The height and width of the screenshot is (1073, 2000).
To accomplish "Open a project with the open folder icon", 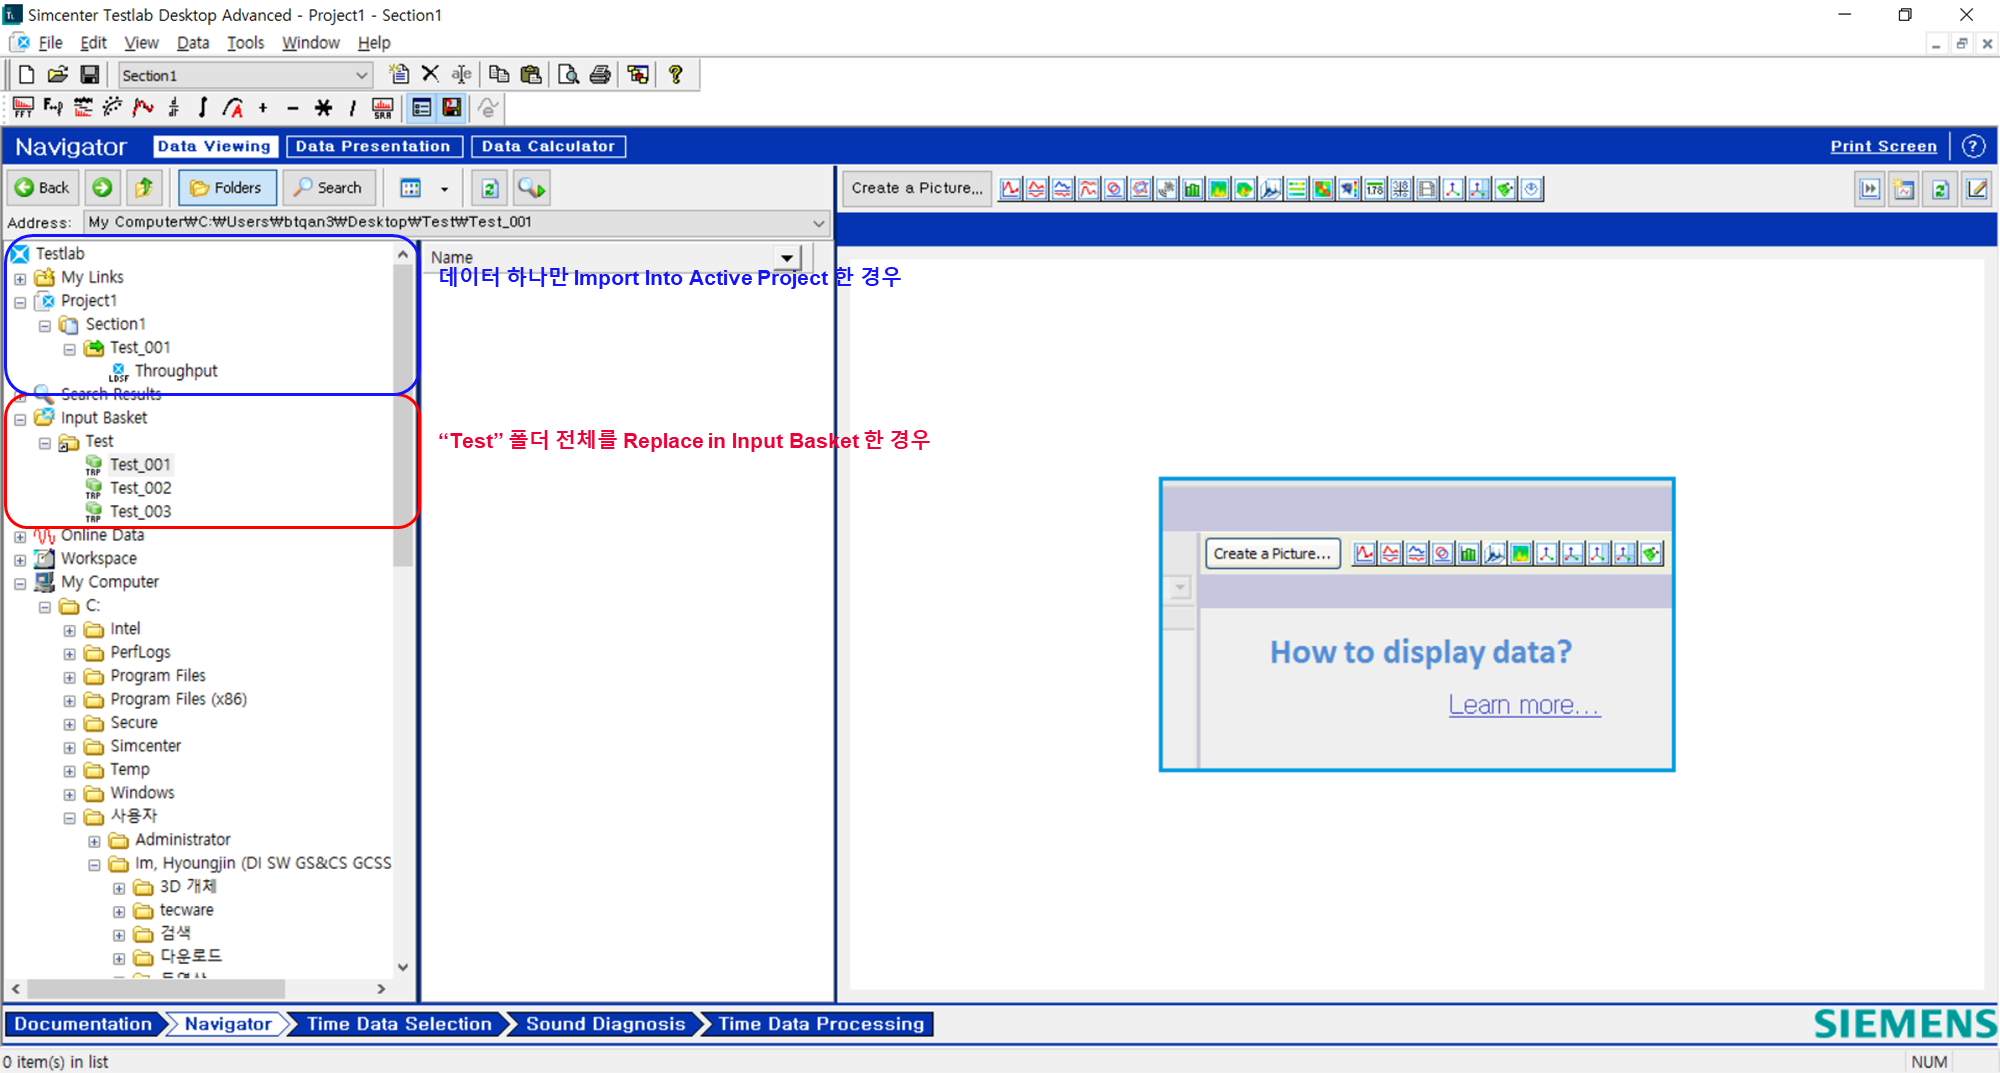I will point(58,75).
